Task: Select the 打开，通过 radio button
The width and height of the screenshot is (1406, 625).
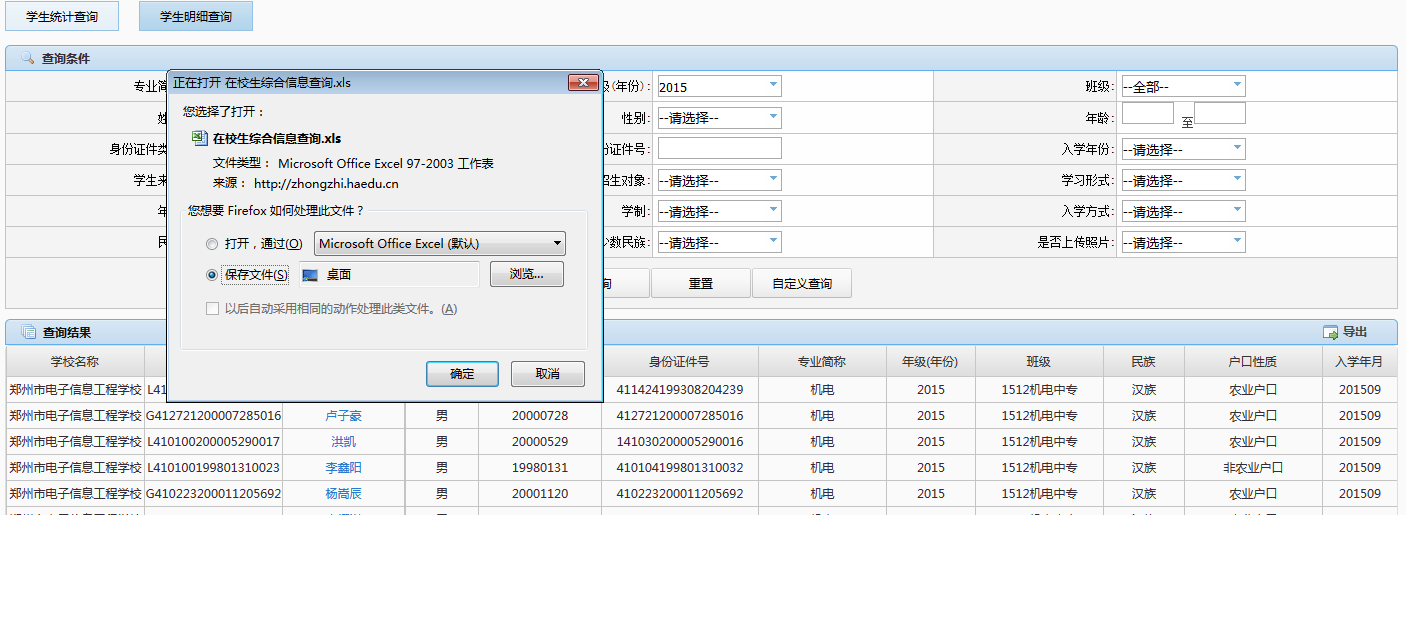Action: point(211,244)
